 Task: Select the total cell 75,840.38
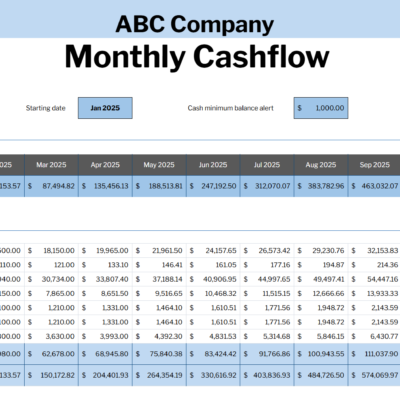tap(159, 354)
